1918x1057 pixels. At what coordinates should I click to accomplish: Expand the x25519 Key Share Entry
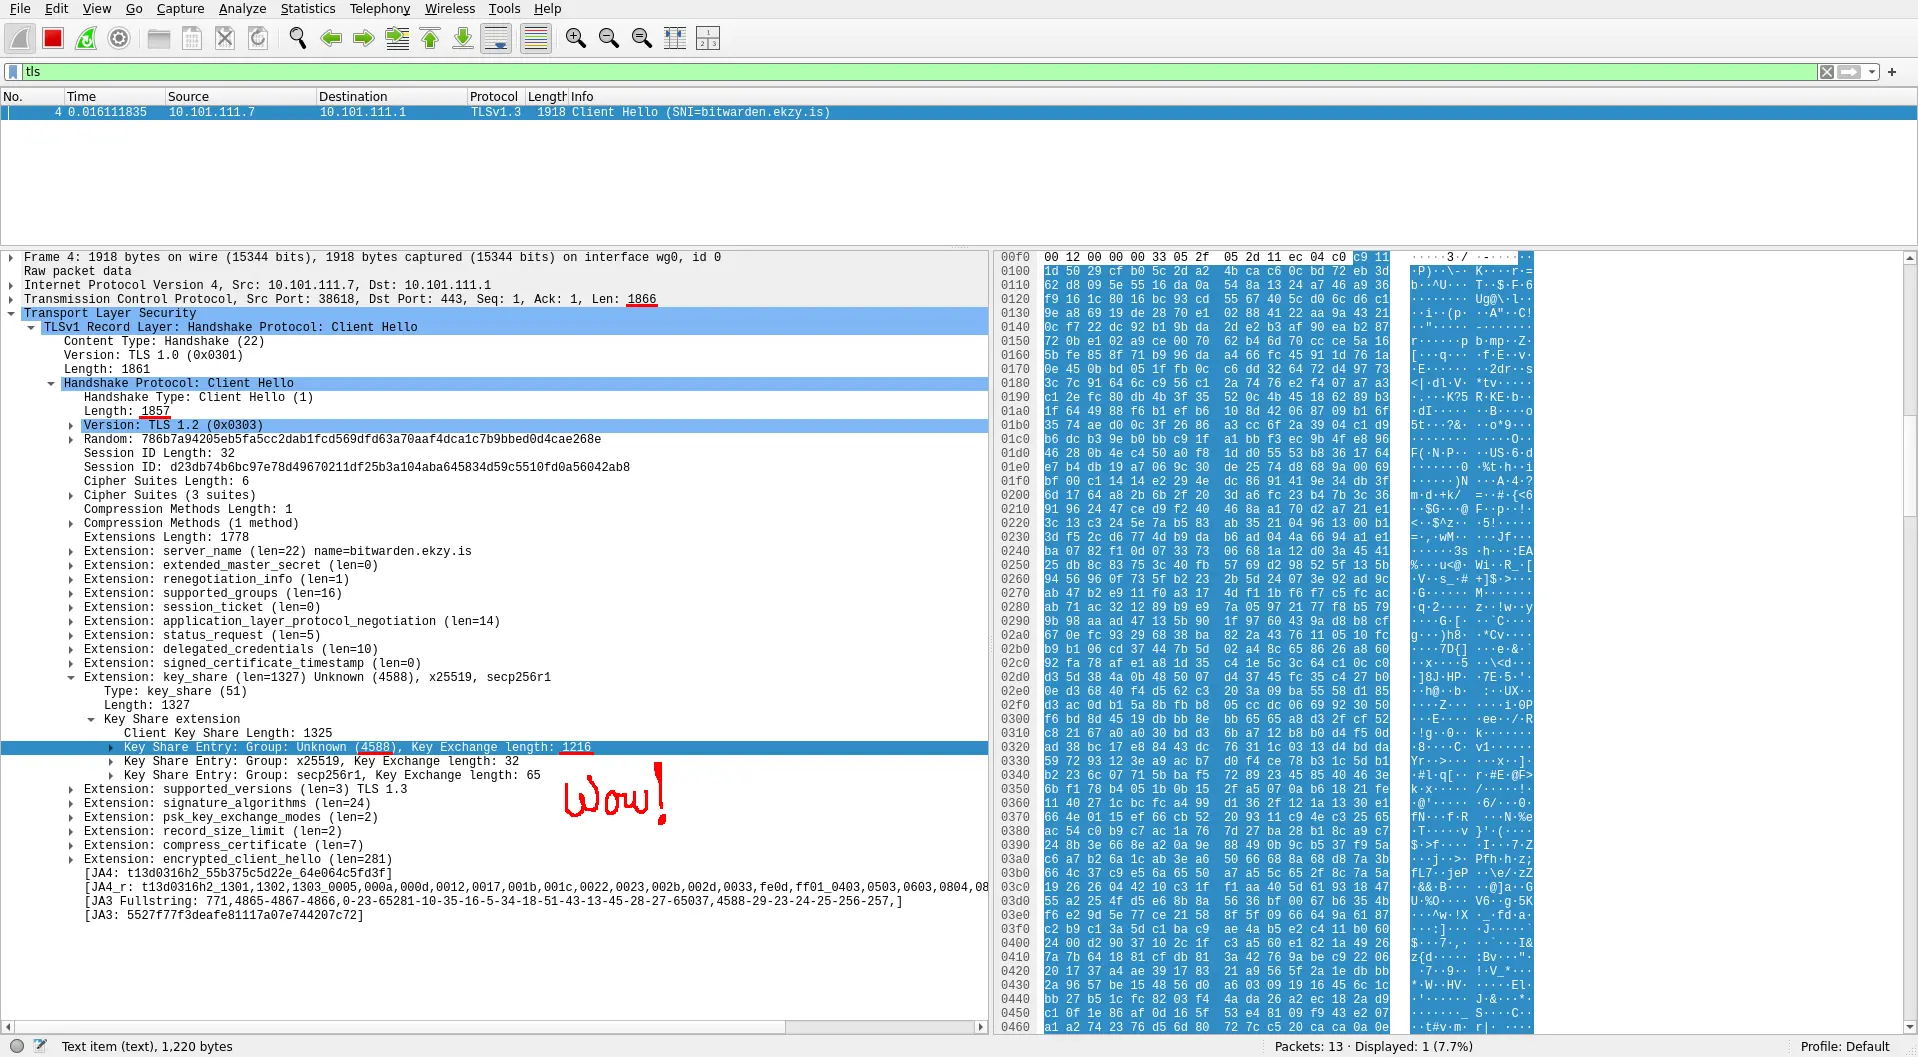click(x=111, y=762)
